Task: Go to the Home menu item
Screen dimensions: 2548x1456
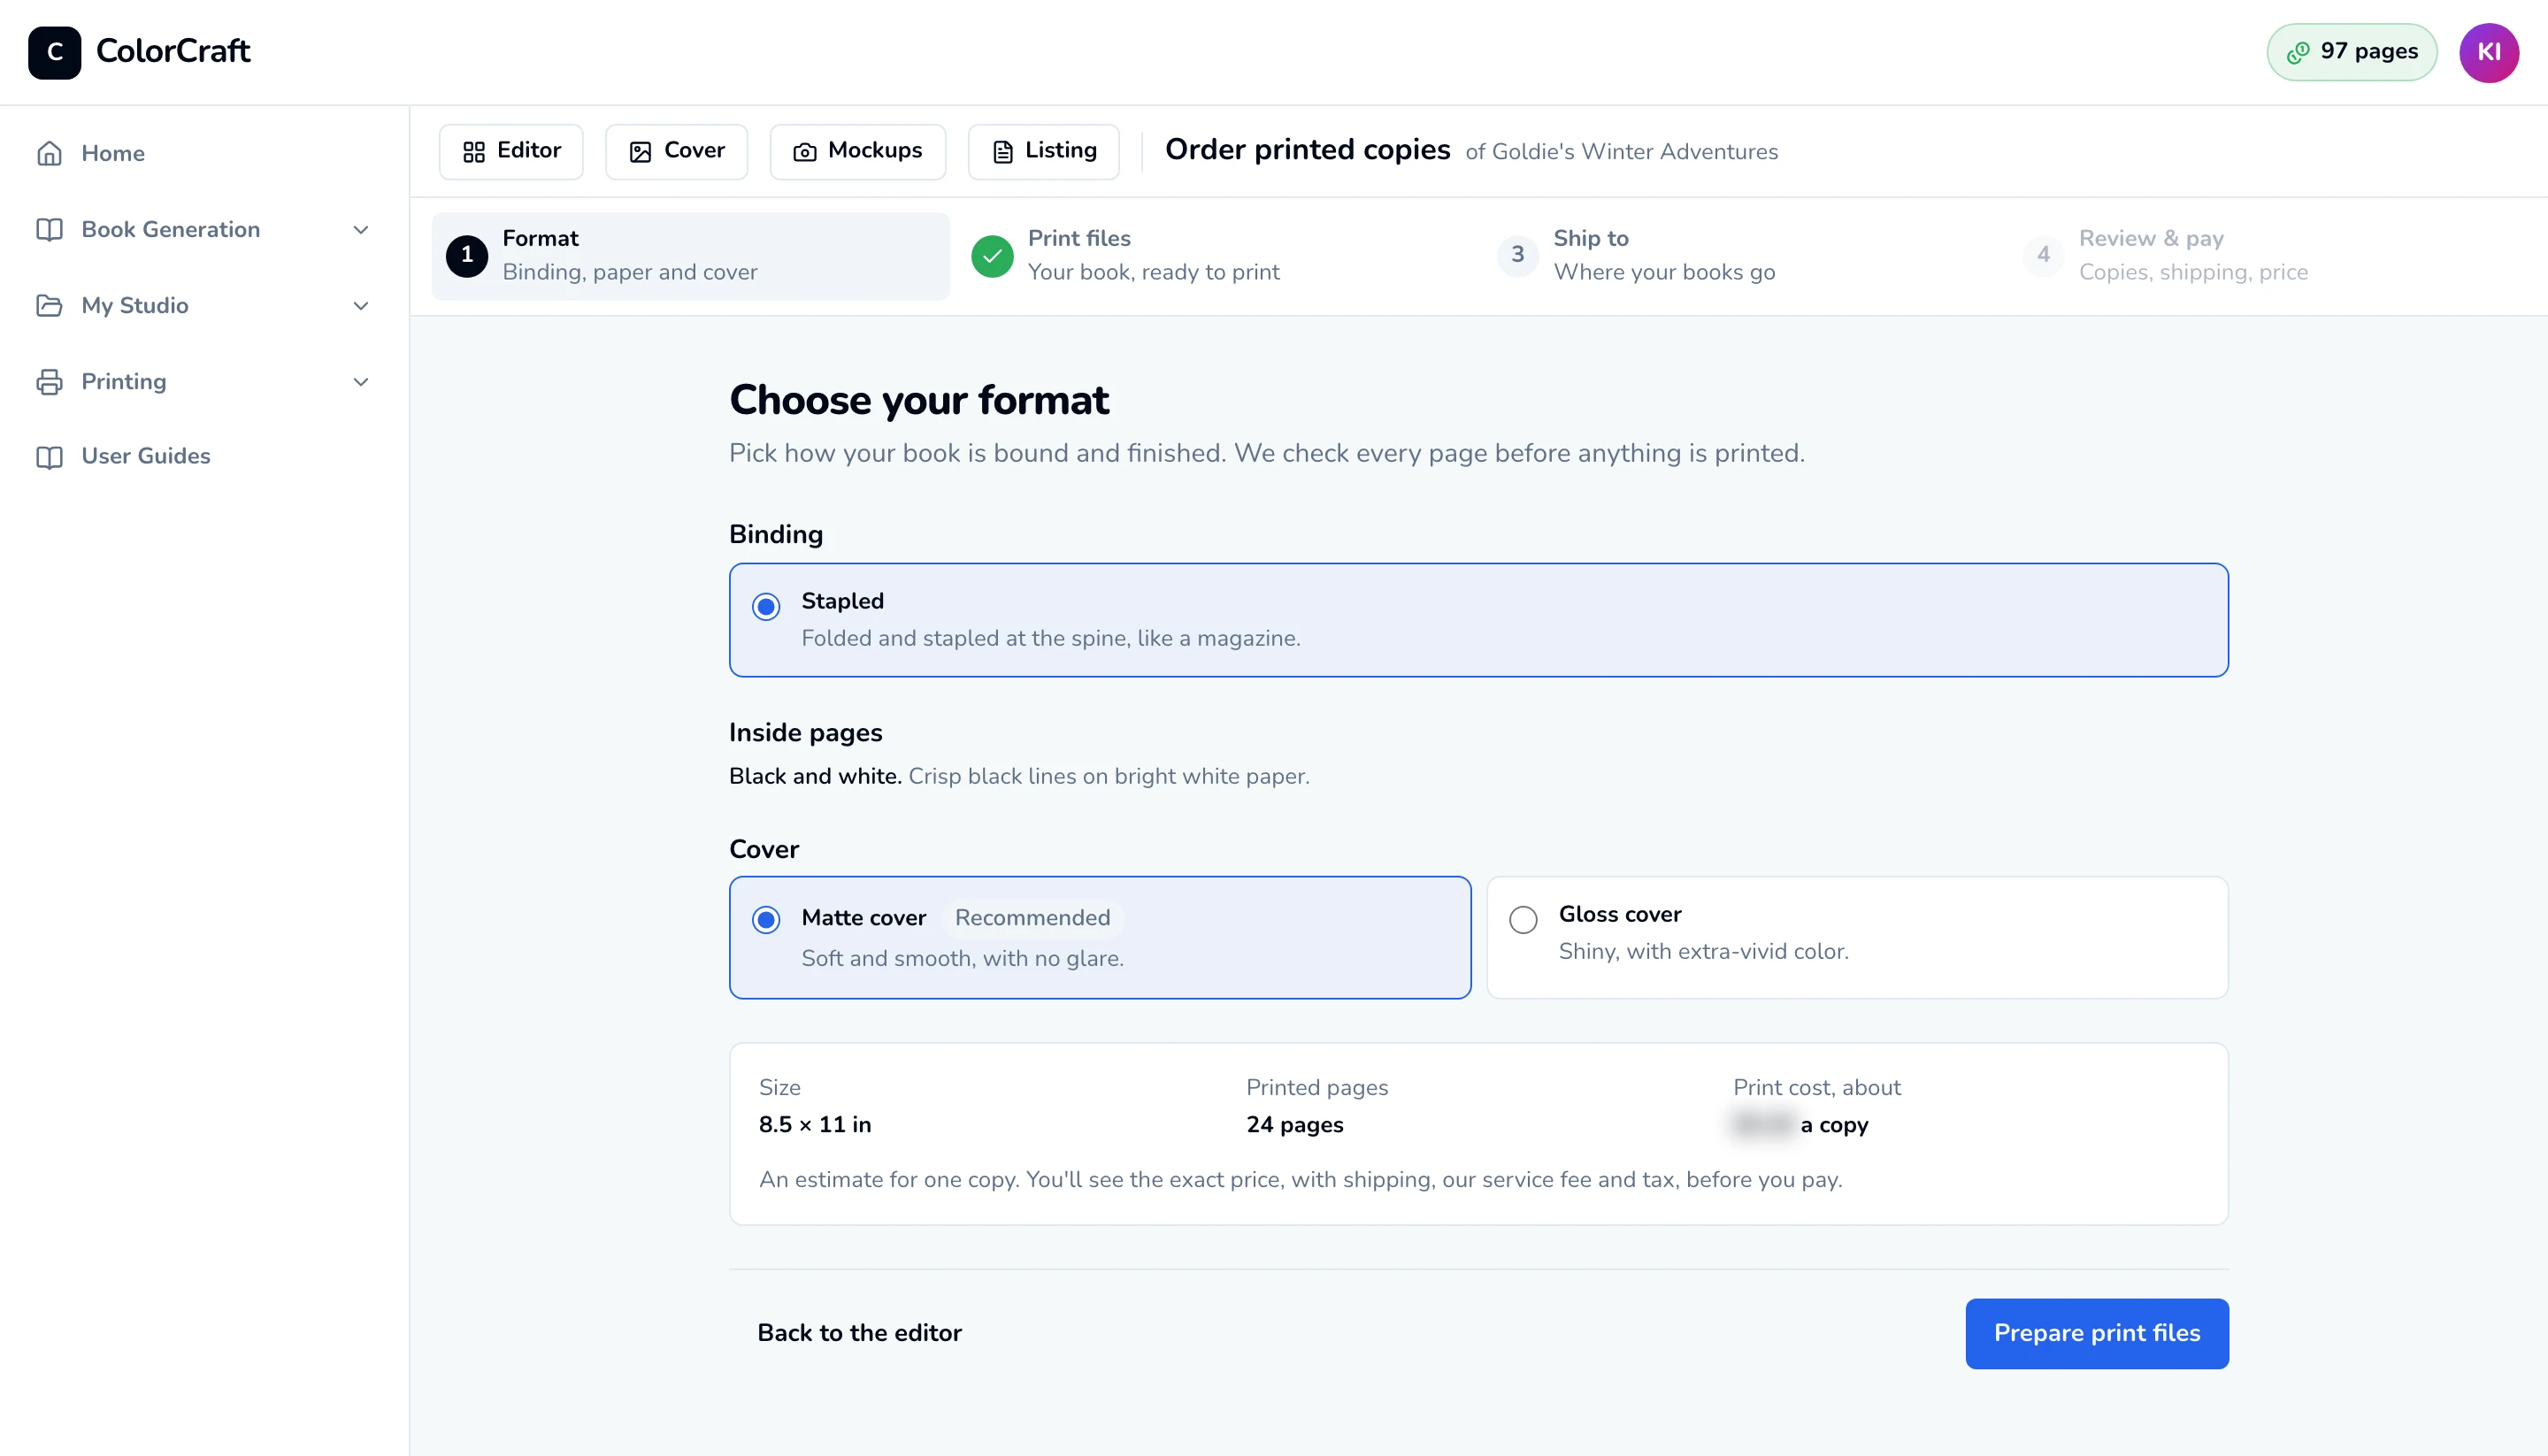Action: click(x=204, y=153)
